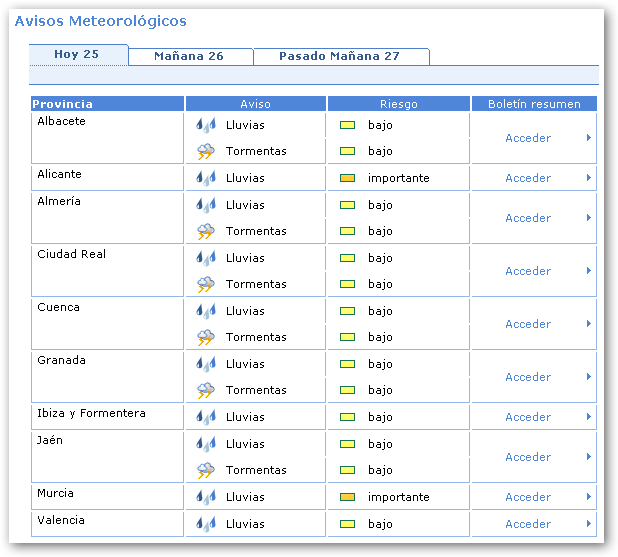Open the Acceder link for Murcia
Screen dimensions: 618x557
[528, 497]
